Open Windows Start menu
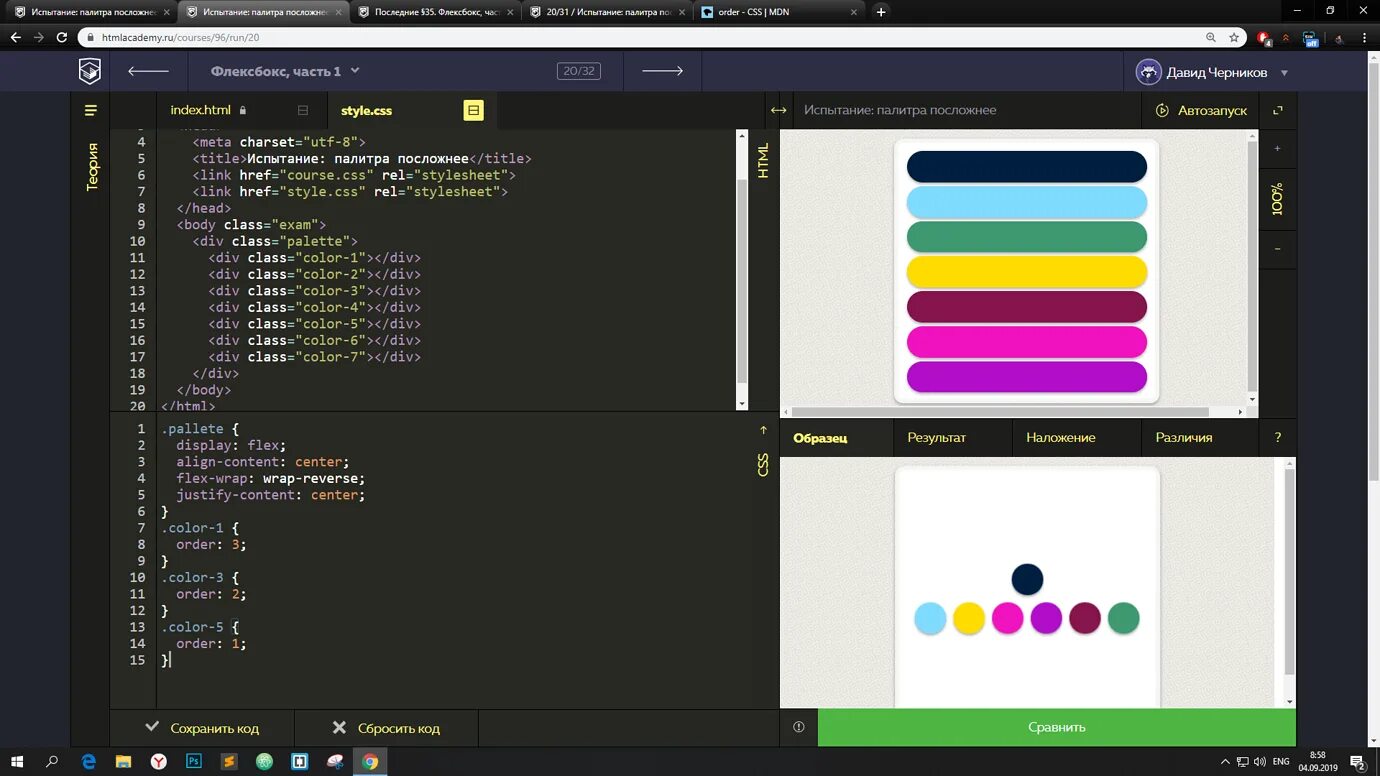 pyautogui.click(x=18, y=761)
